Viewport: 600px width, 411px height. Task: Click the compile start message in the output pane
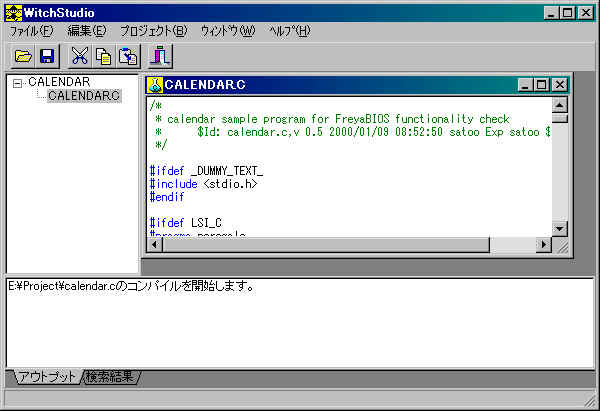(131, 286)
